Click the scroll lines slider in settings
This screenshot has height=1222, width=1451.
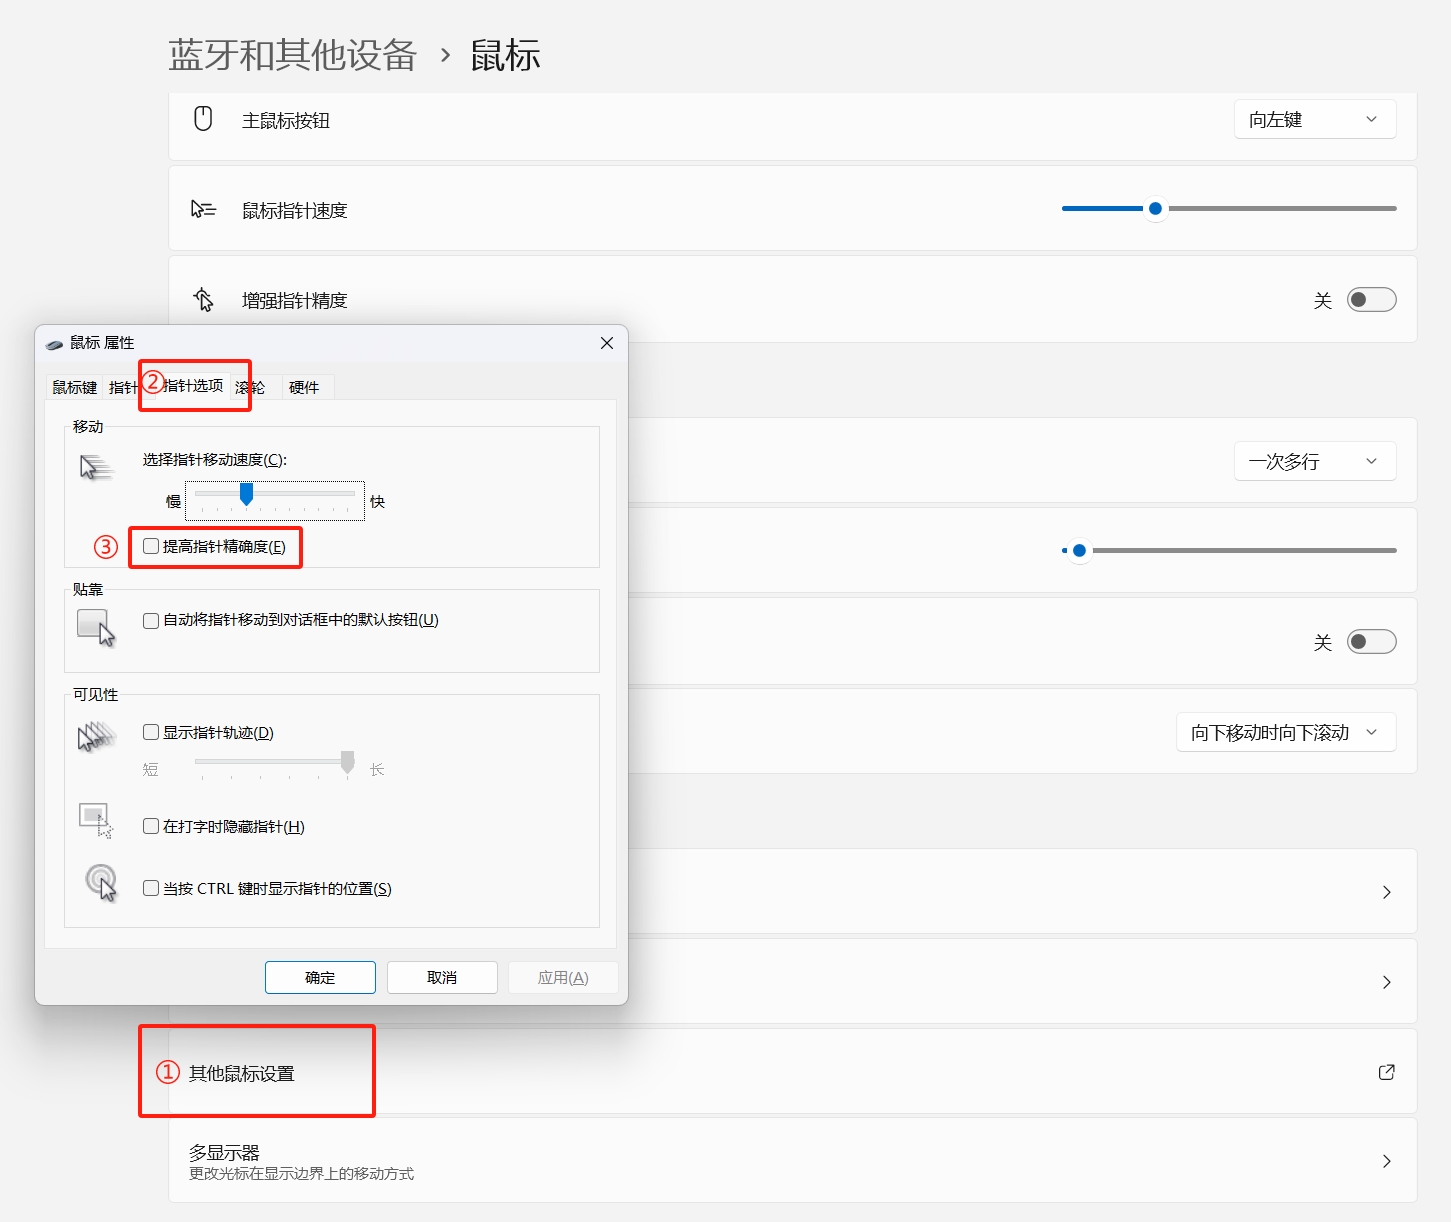[1229, 550]
